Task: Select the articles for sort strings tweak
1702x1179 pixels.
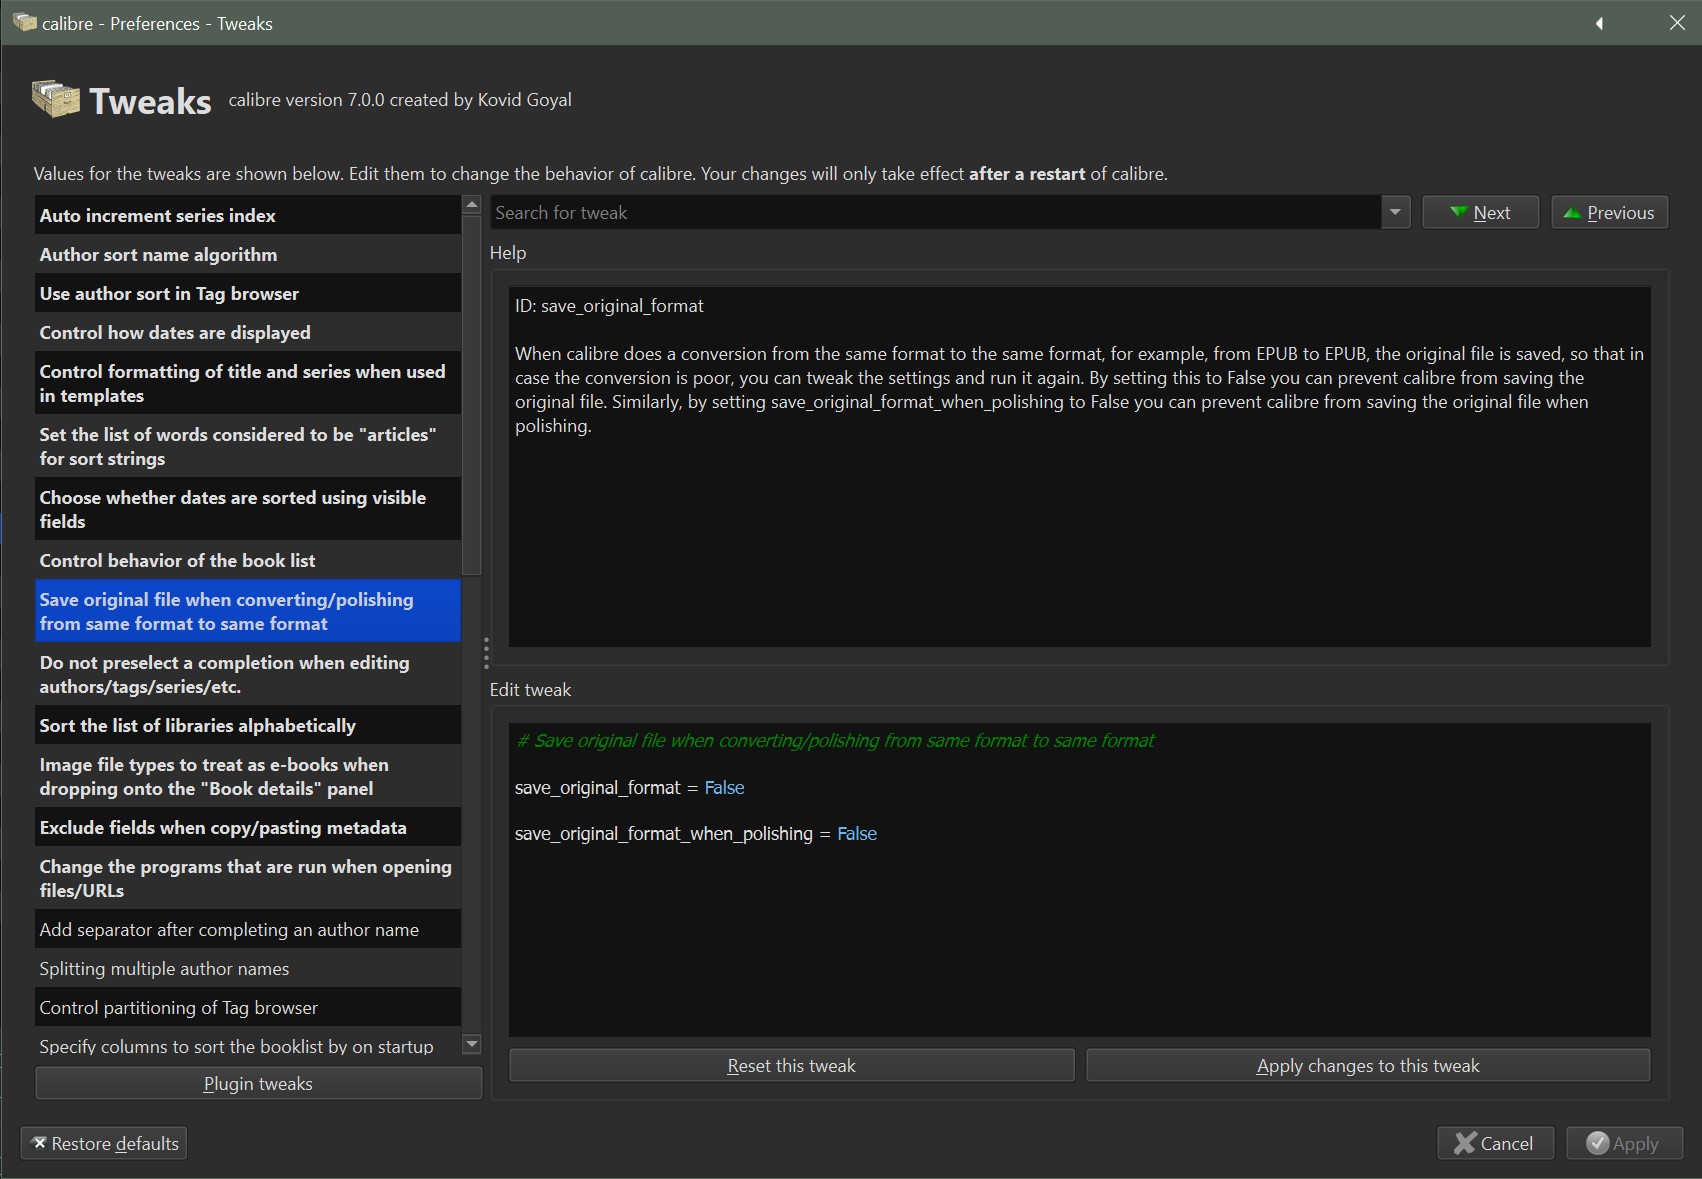Action: (x=248, y=446)
